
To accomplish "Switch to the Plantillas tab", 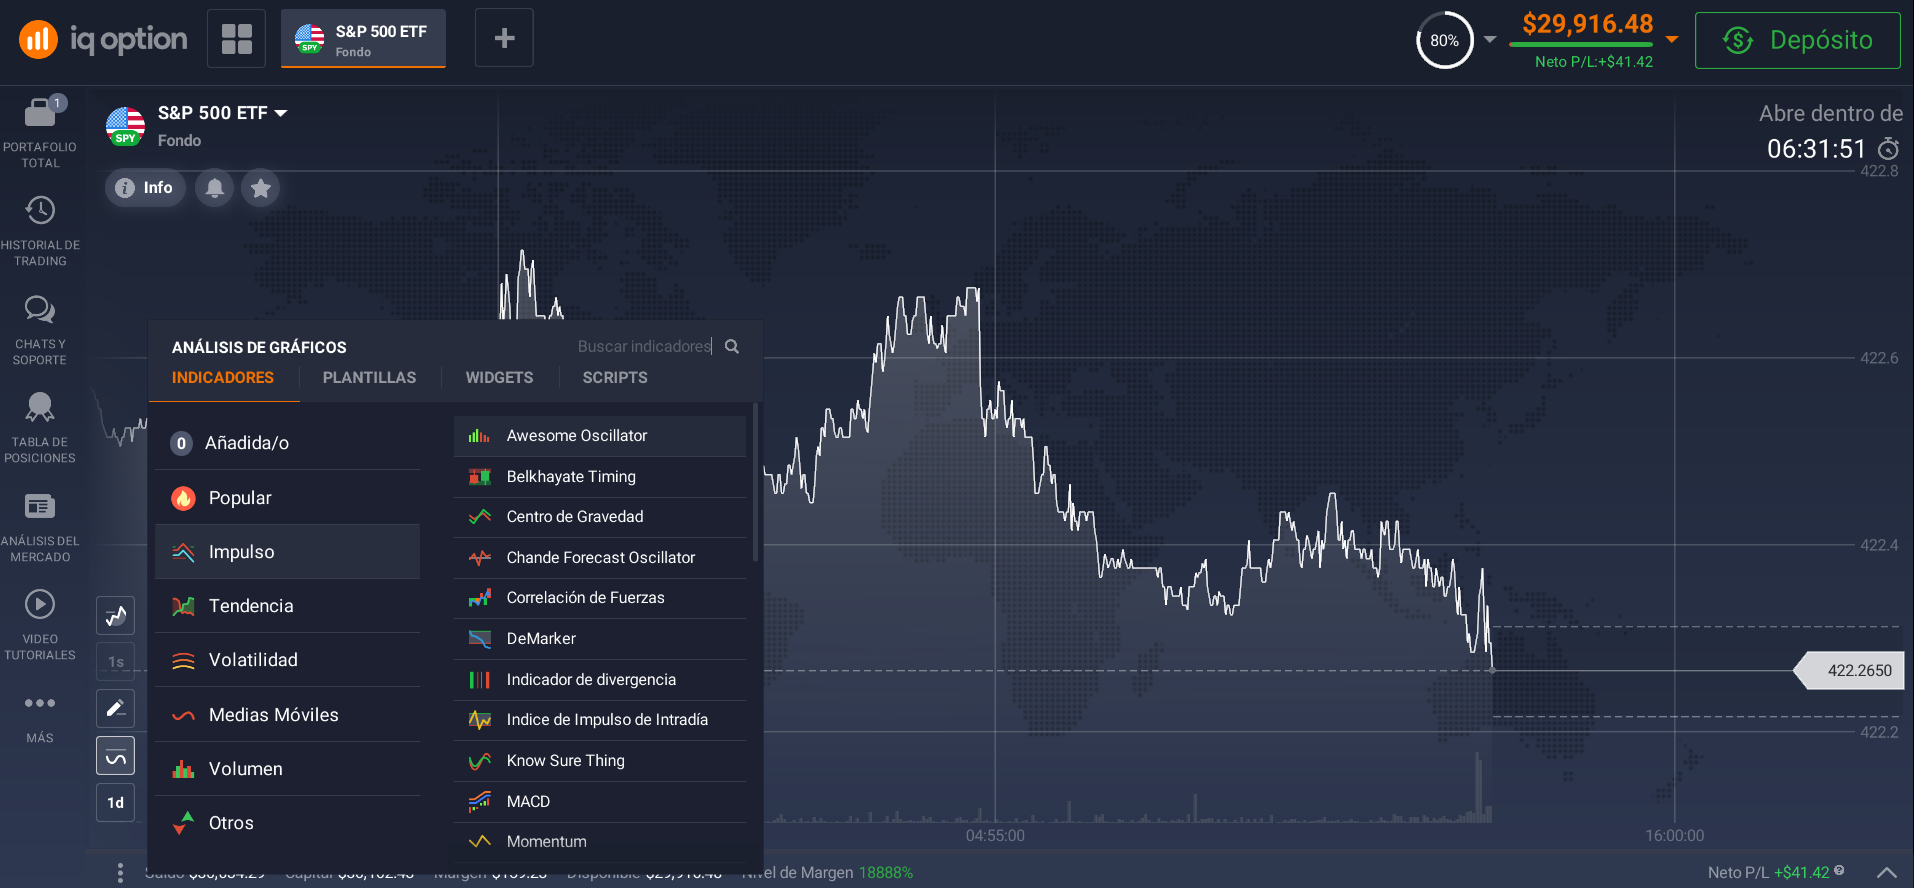I will (369, 378).
